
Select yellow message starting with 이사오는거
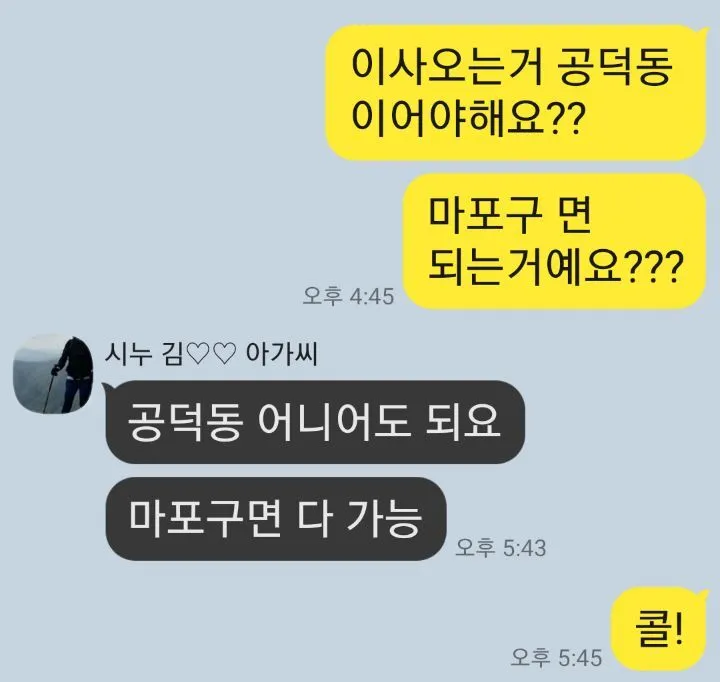click(x=516, y=92)
